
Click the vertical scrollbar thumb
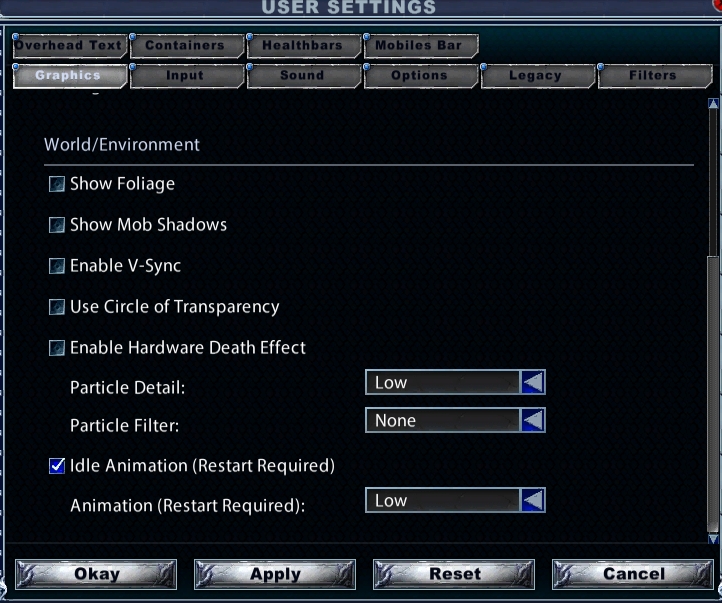(713, 394)
